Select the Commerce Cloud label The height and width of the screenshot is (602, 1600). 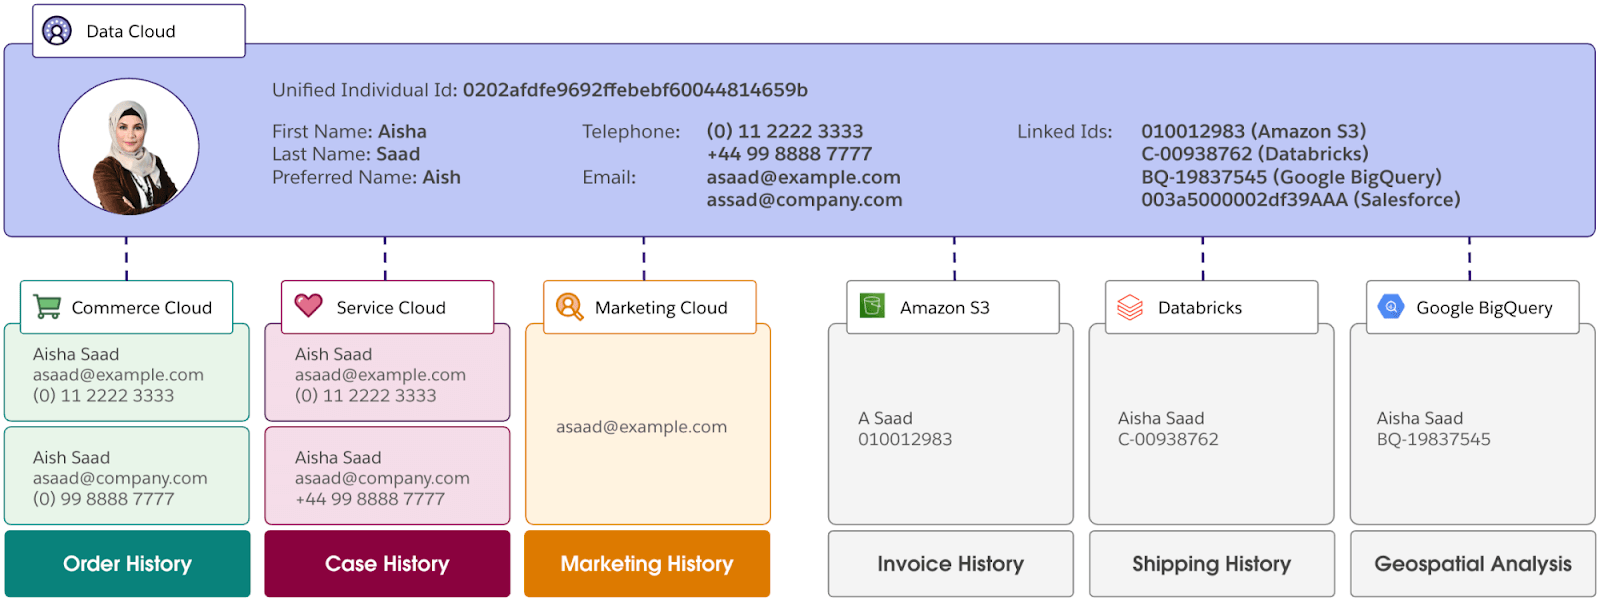pos(142,308)
